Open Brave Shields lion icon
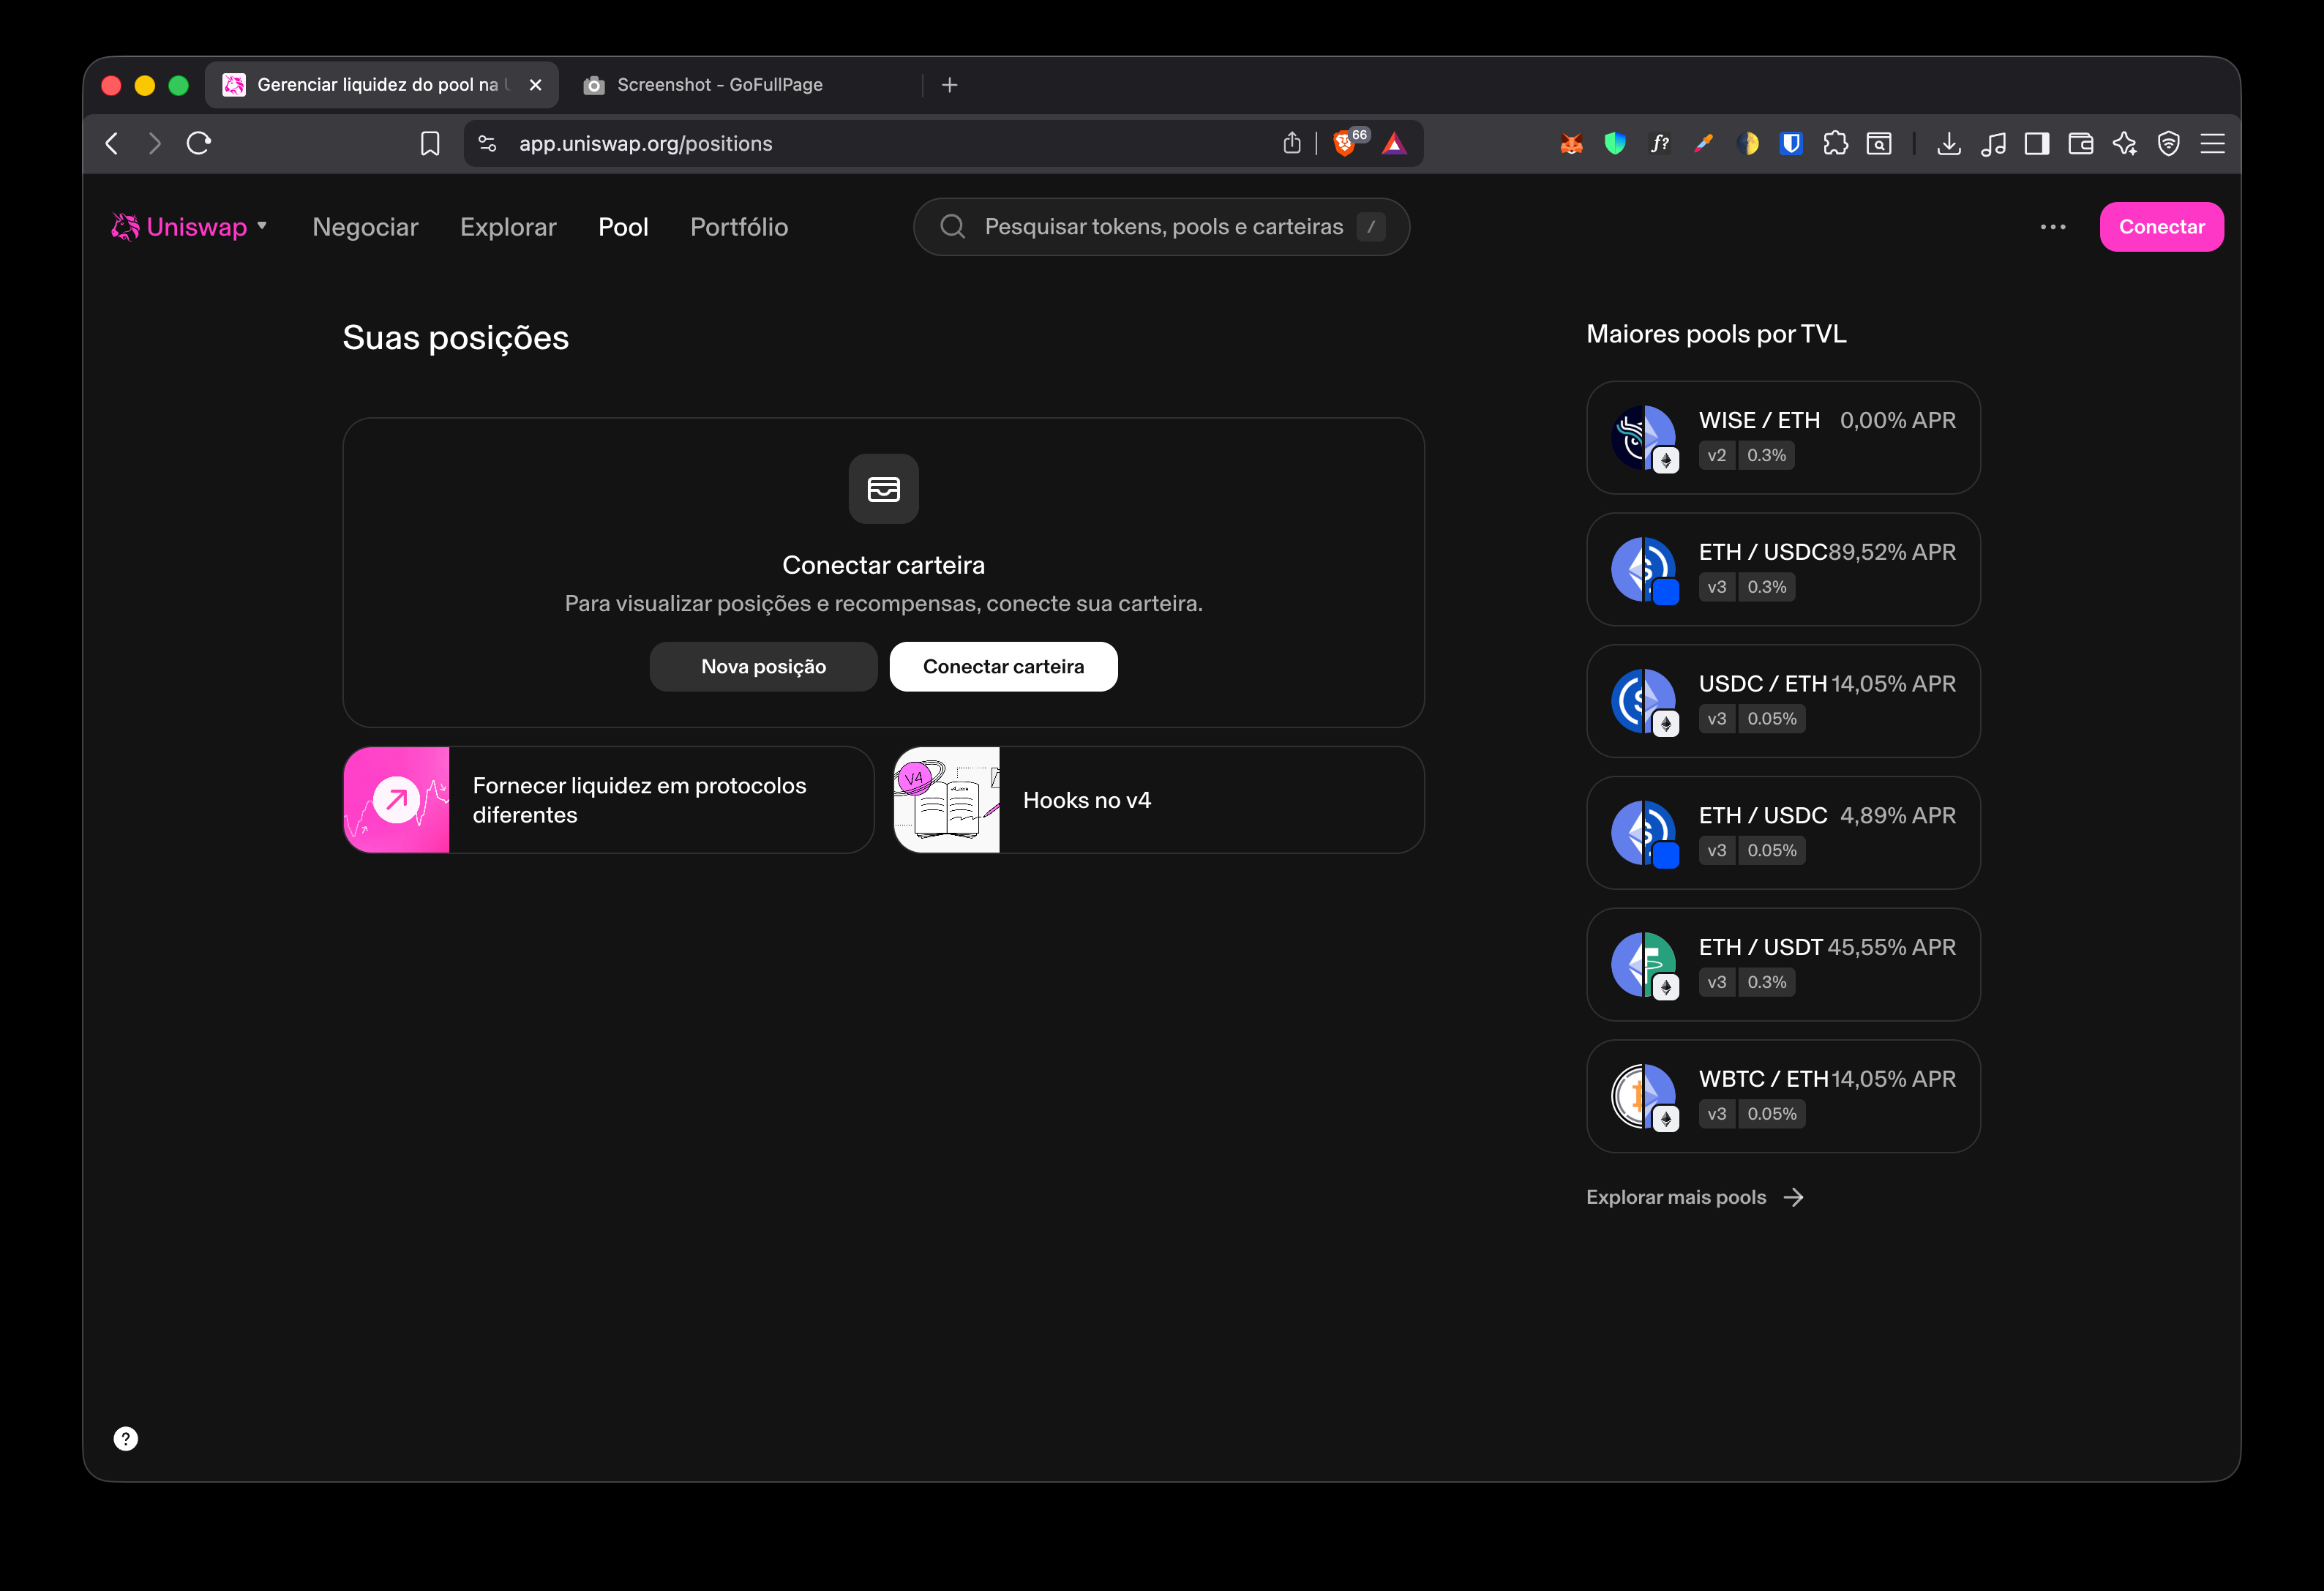This screenshot has width=2324, height=1591. 1345,144
